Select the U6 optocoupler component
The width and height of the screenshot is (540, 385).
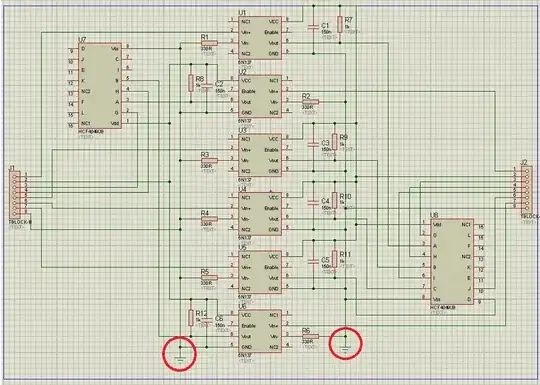[x=260, y=331]
